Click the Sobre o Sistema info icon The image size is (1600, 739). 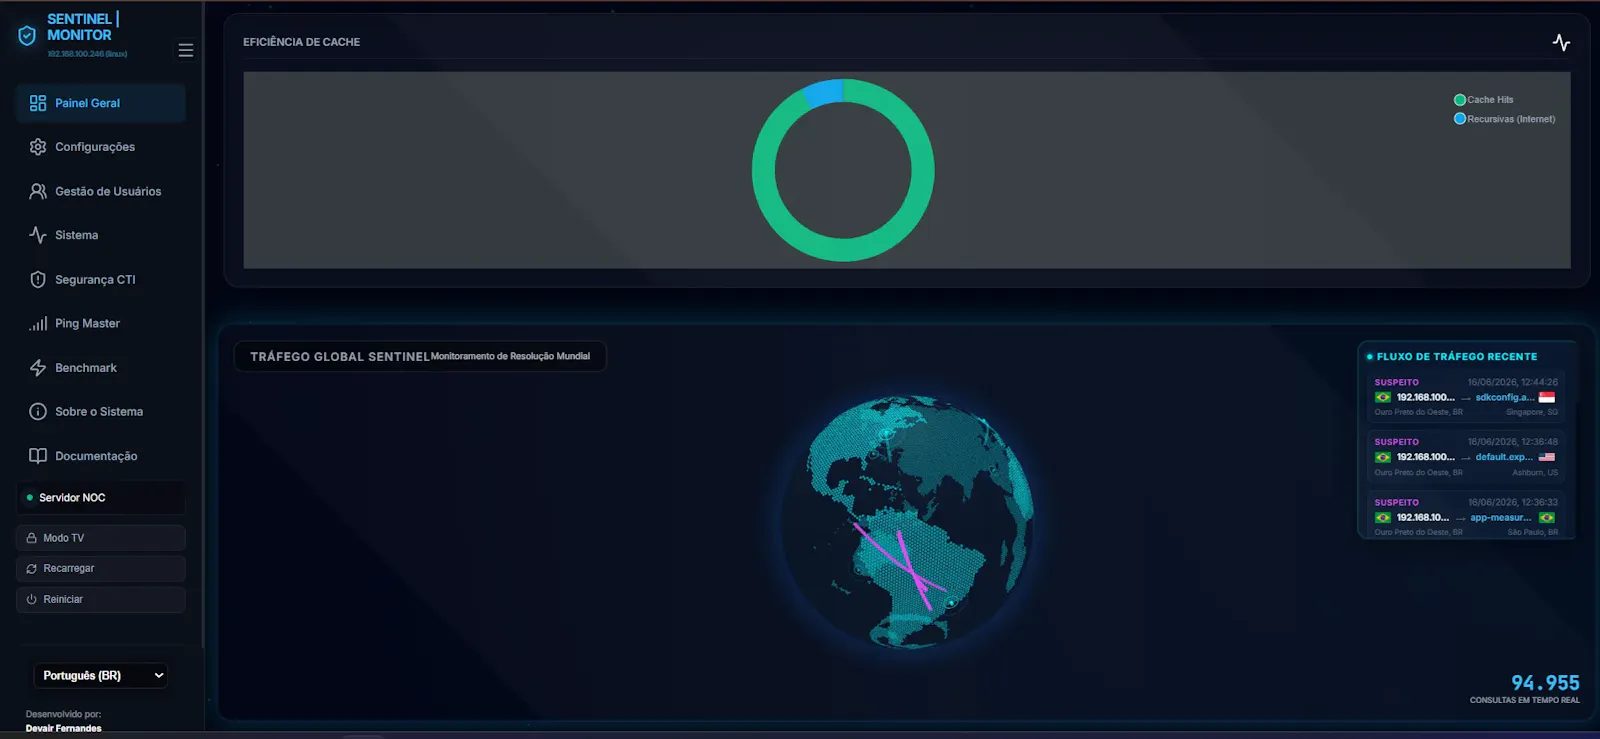click(38, 411)
